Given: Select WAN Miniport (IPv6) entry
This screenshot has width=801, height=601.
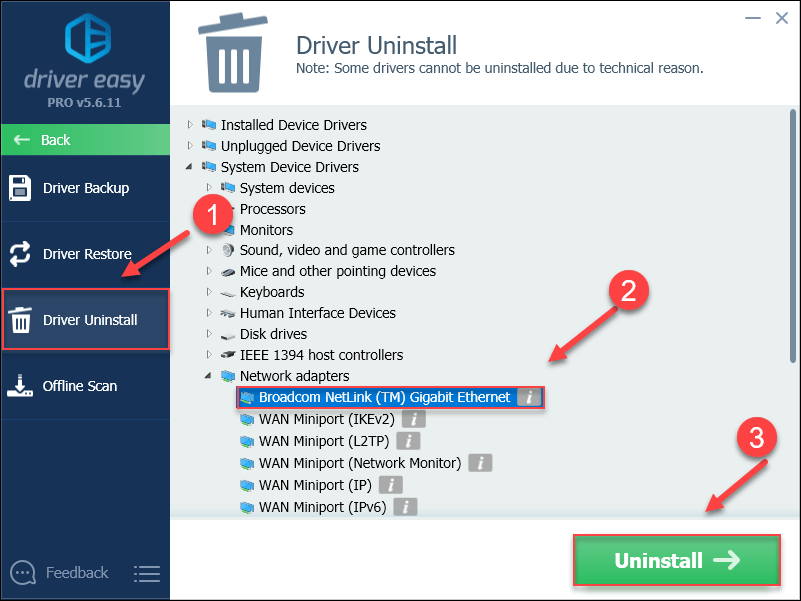Looking at the screenshot, I should [x=322, y=507].
